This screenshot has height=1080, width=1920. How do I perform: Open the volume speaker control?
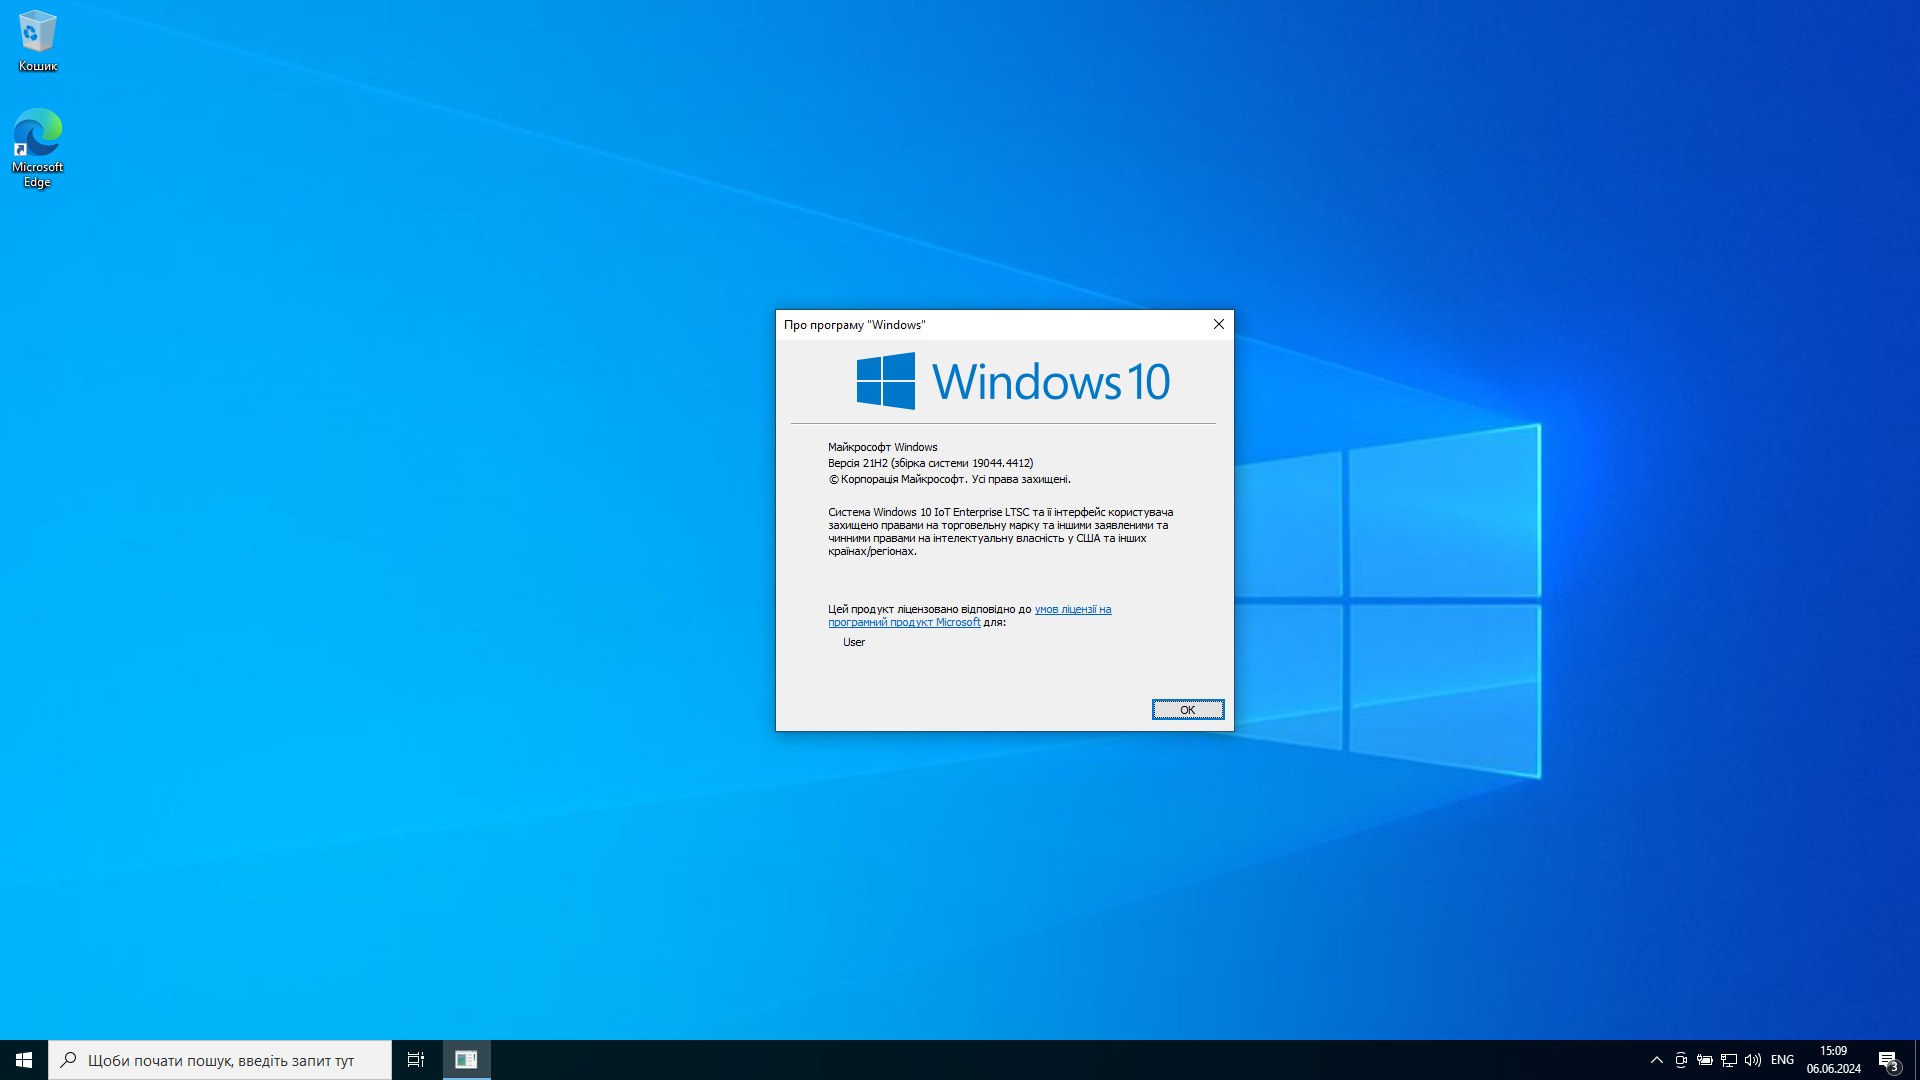1753,1060
